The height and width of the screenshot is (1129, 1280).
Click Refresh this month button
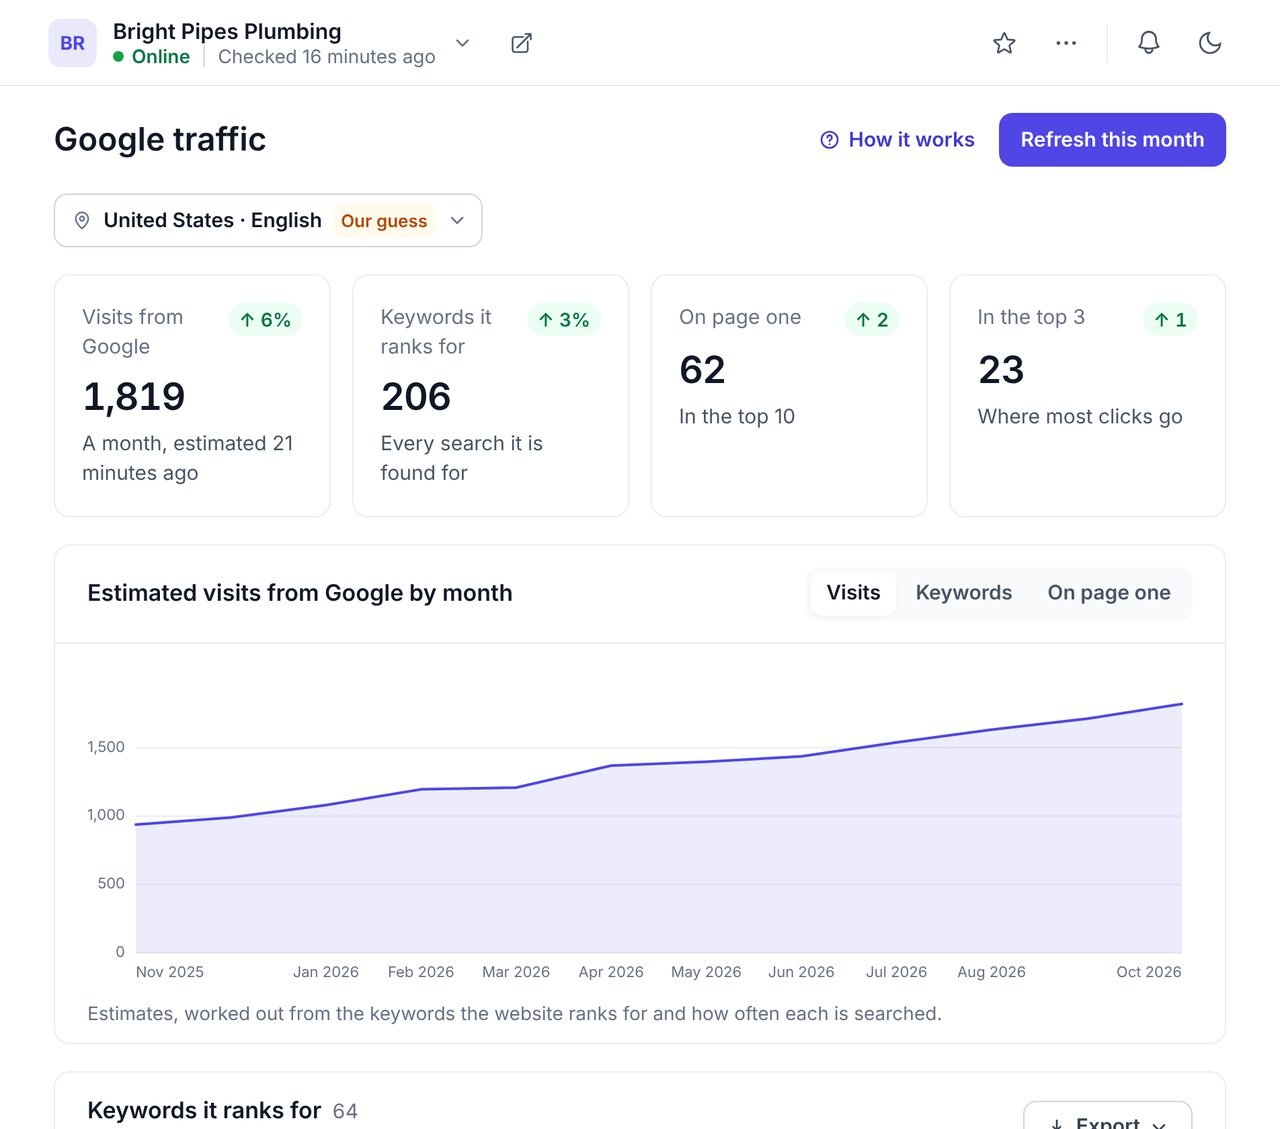pyautogui.click(x=1112, y=140)
